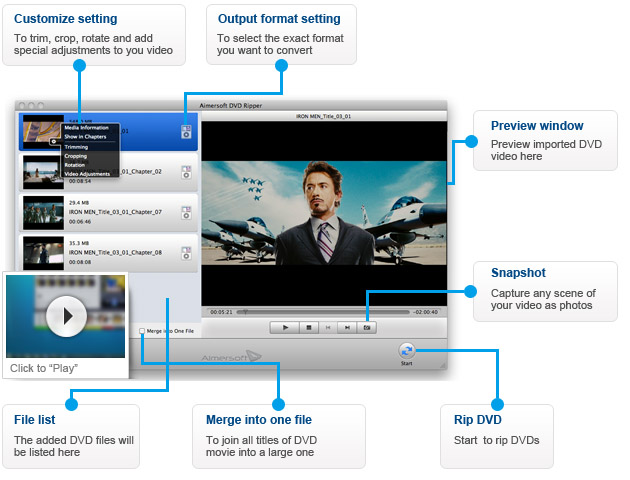The width and height of the screenshot is (630, 480).
Task: Click the round play button on video tutorial thumbnail
Action: coord(66,317)
